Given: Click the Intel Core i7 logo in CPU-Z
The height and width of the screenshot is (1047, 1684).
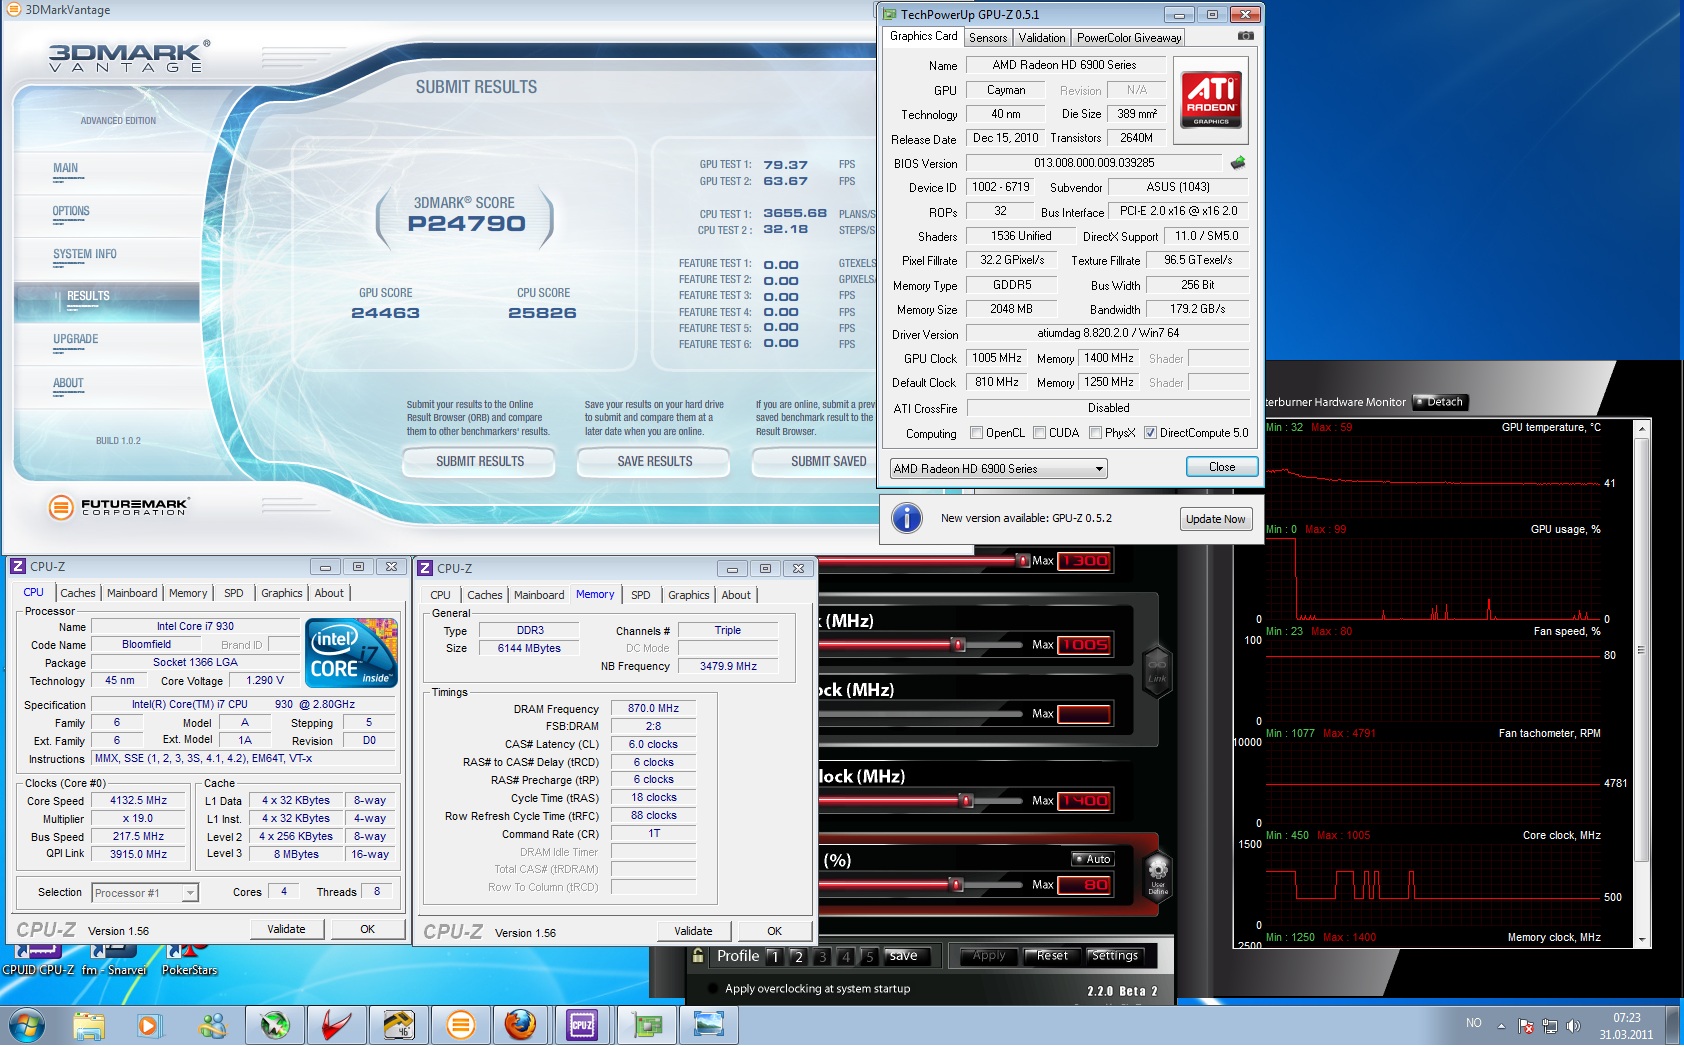Looking at the screenshot, I should pos(351,653).
